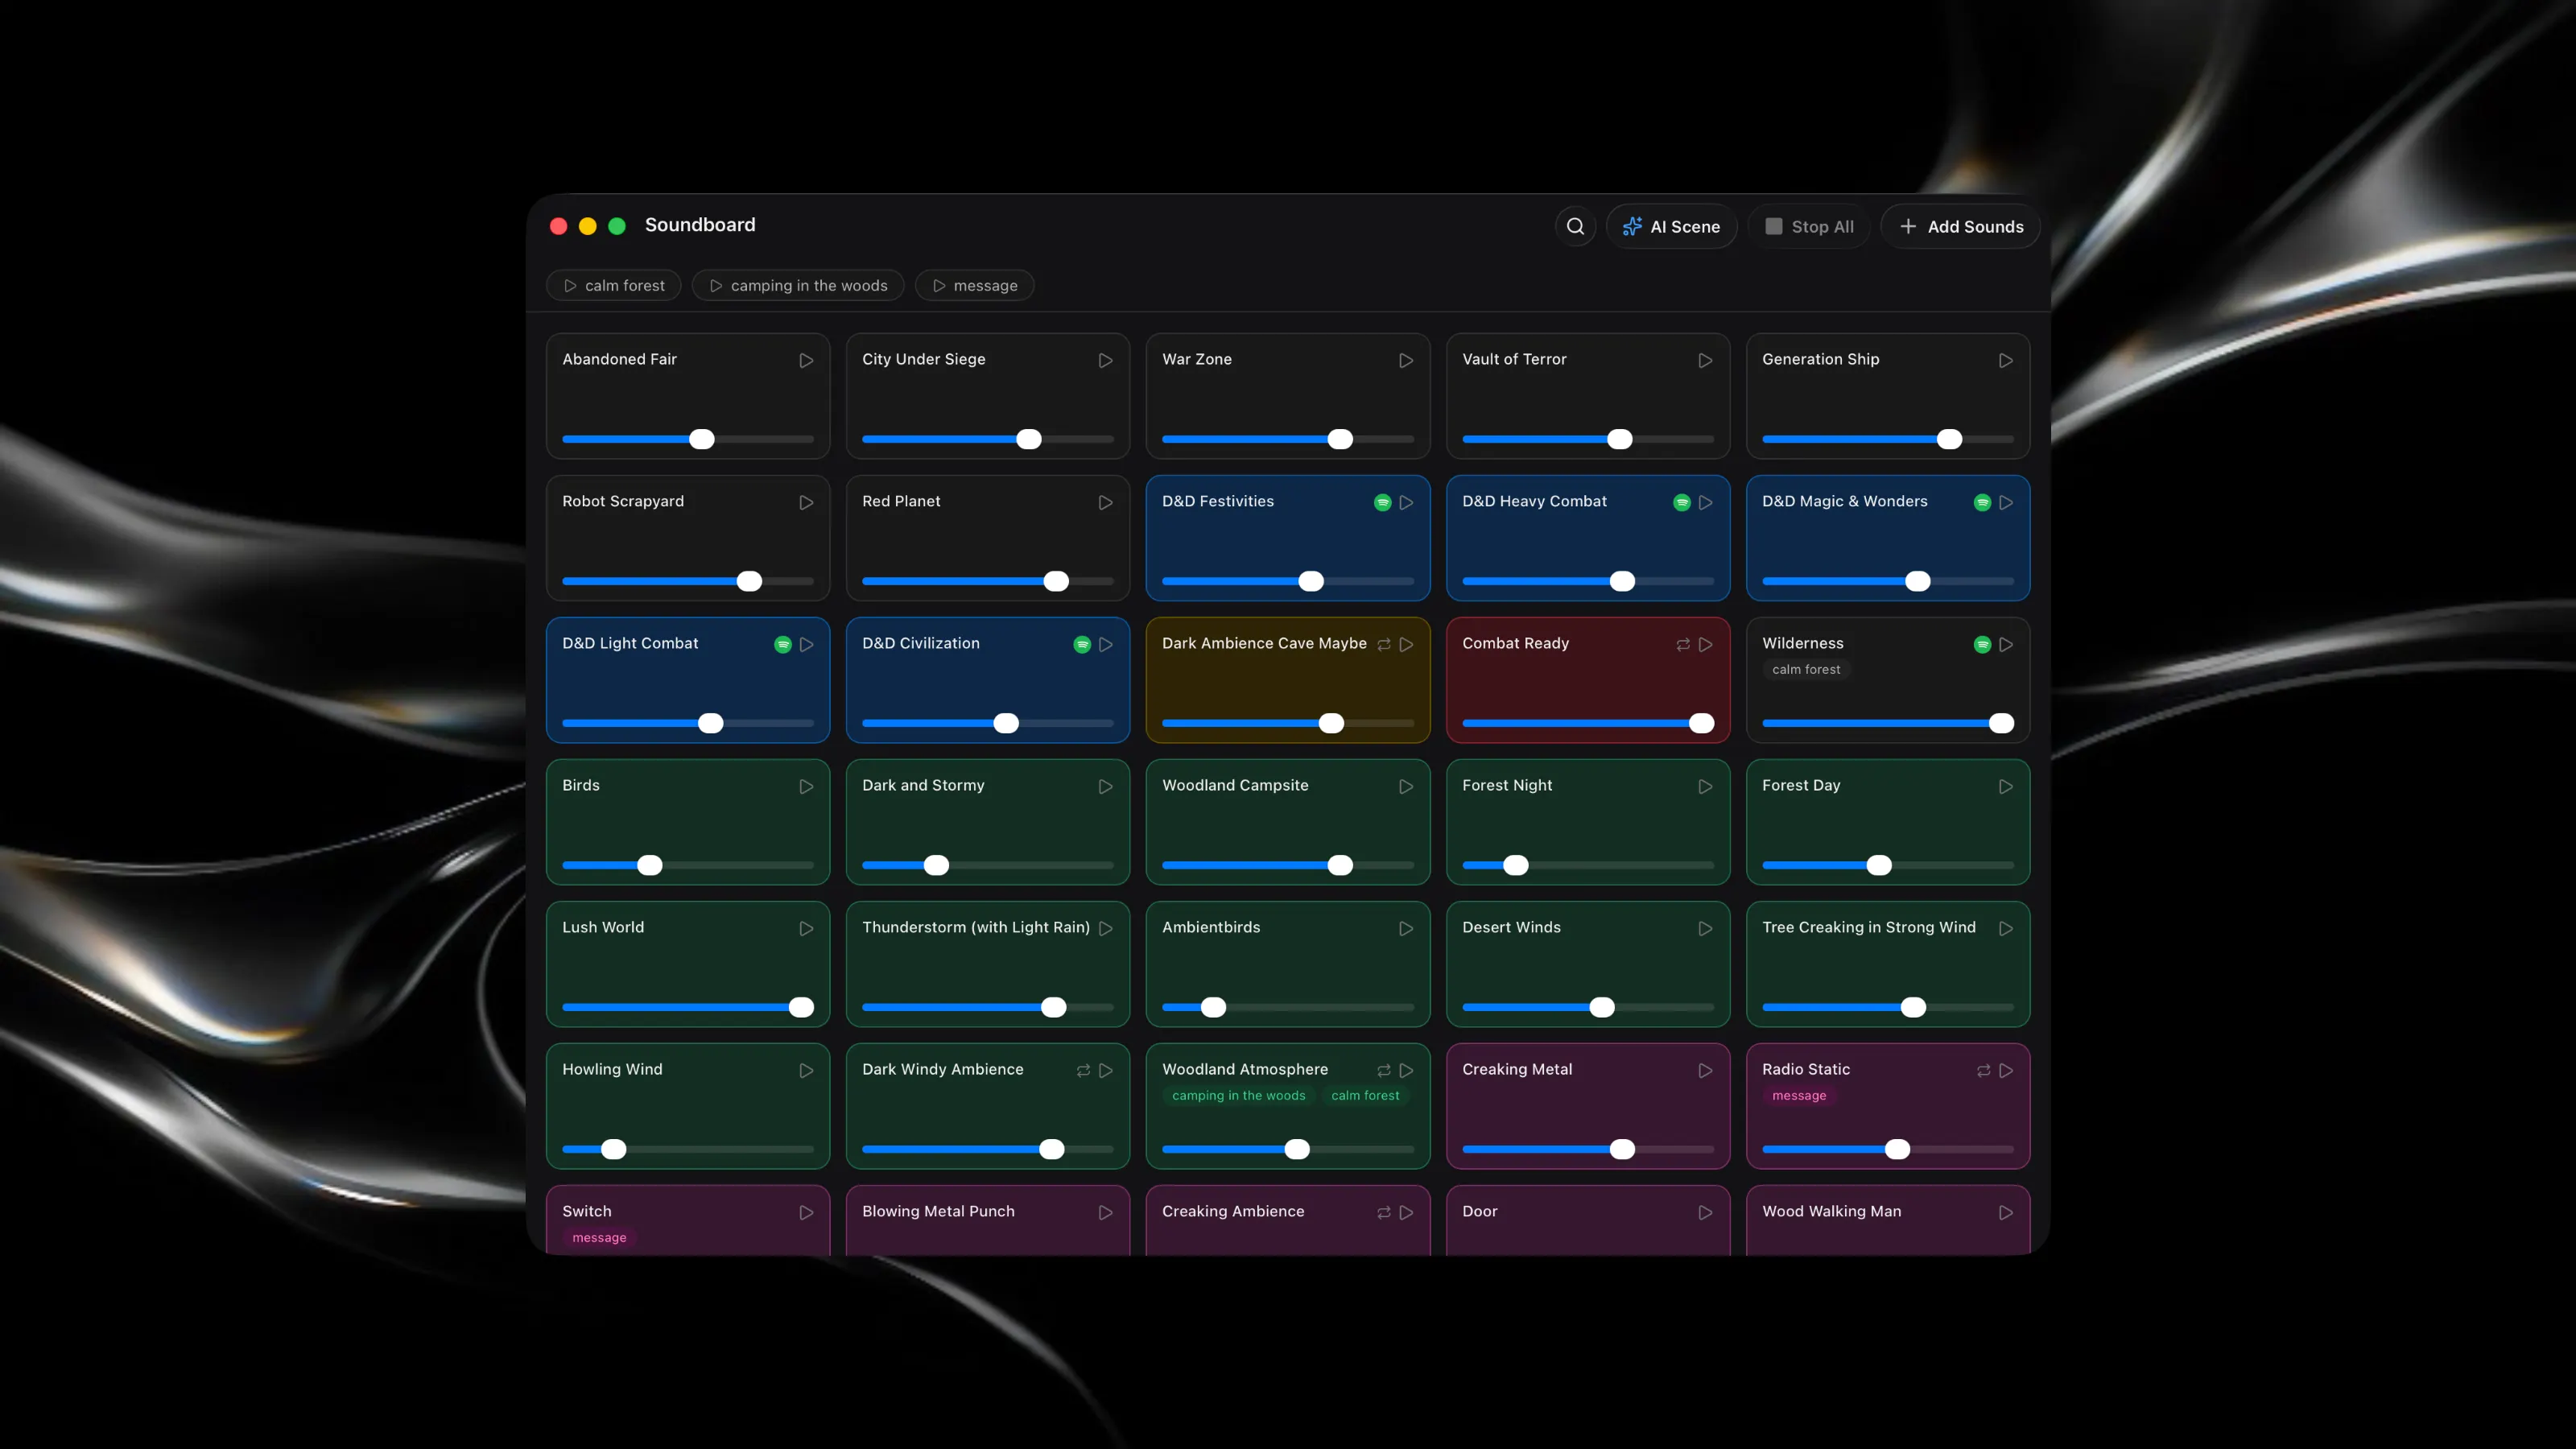2576x1449 pixels.
Task: Click Abandoned Fair volume slider handle
Action: click(702, 439)
